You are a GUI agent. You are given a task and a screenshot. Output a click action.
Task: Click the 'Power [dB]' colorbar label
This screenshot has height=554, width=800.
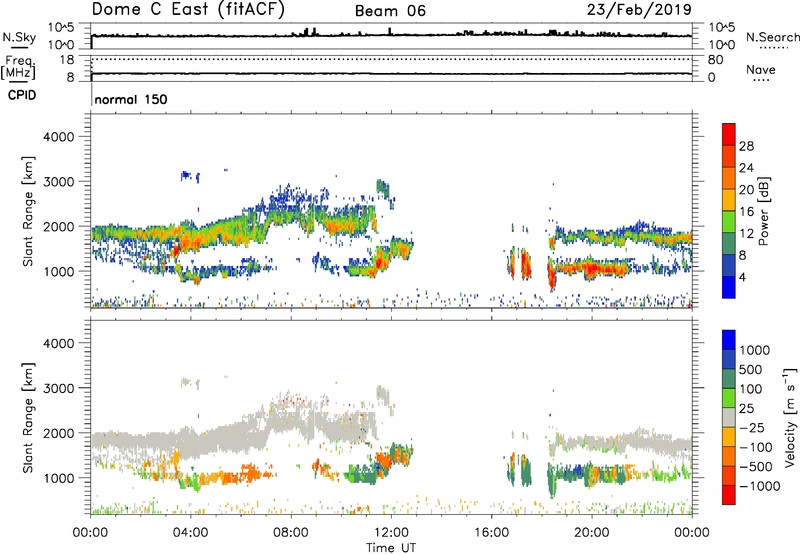[763, 211]
